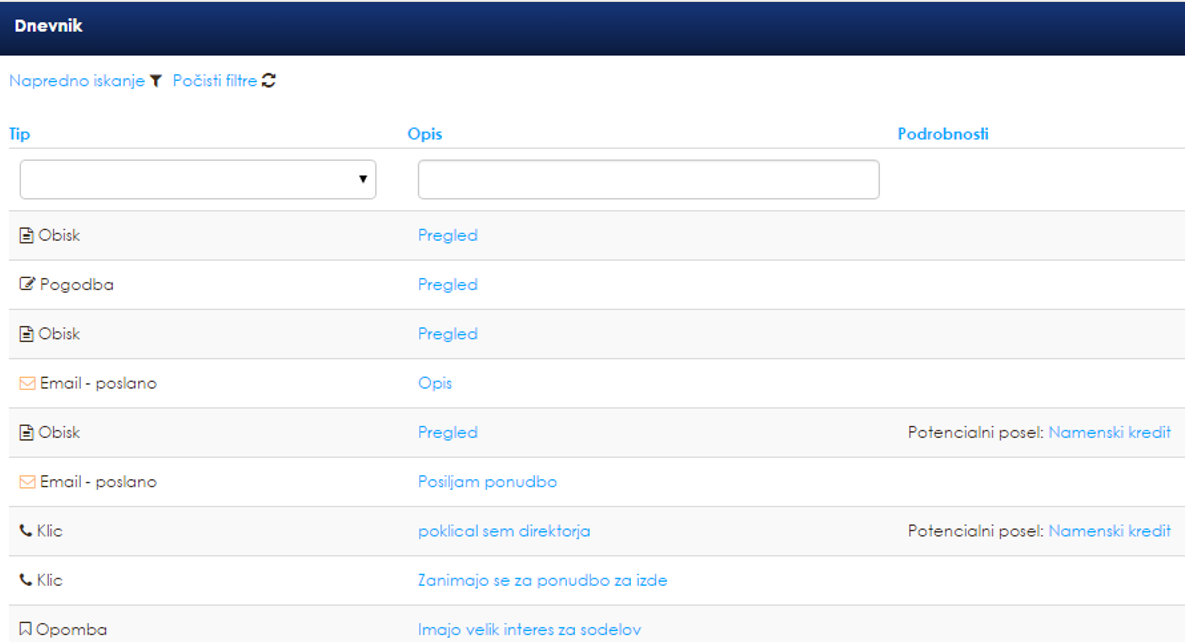Click the phone icon in the Zanimajo se row
The width and height of the screenshot is (1185, 642).
coord(26,580)
